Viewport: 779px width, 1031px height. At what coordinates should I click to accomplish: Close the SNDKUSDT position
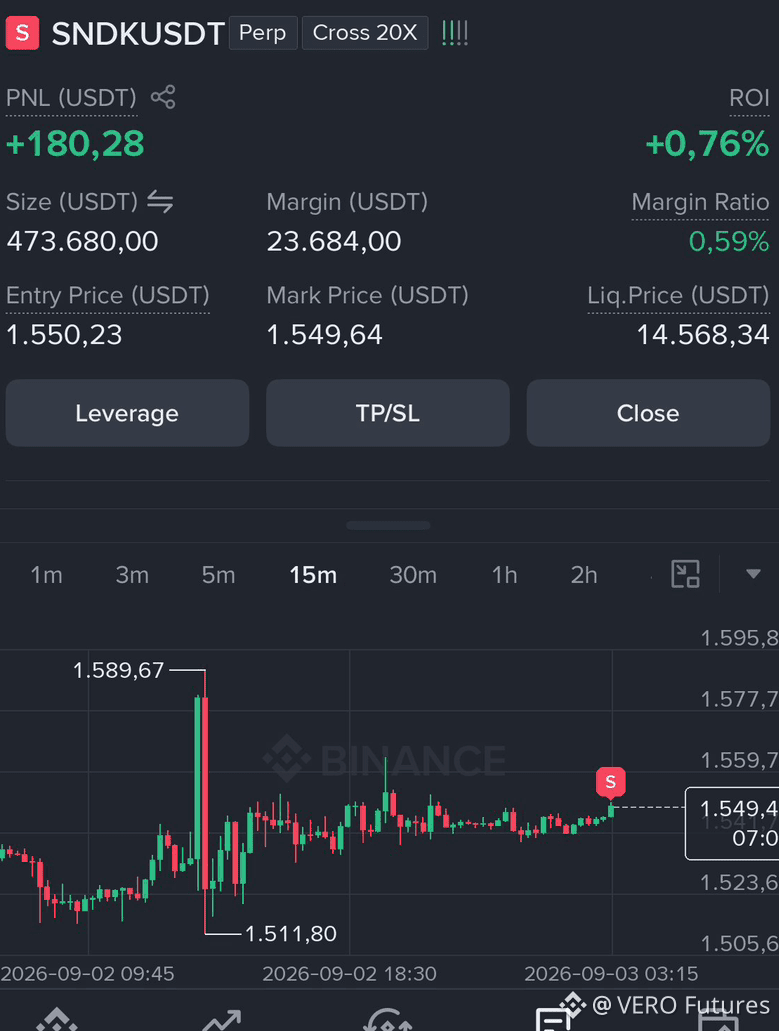click(x=648, y=413)
